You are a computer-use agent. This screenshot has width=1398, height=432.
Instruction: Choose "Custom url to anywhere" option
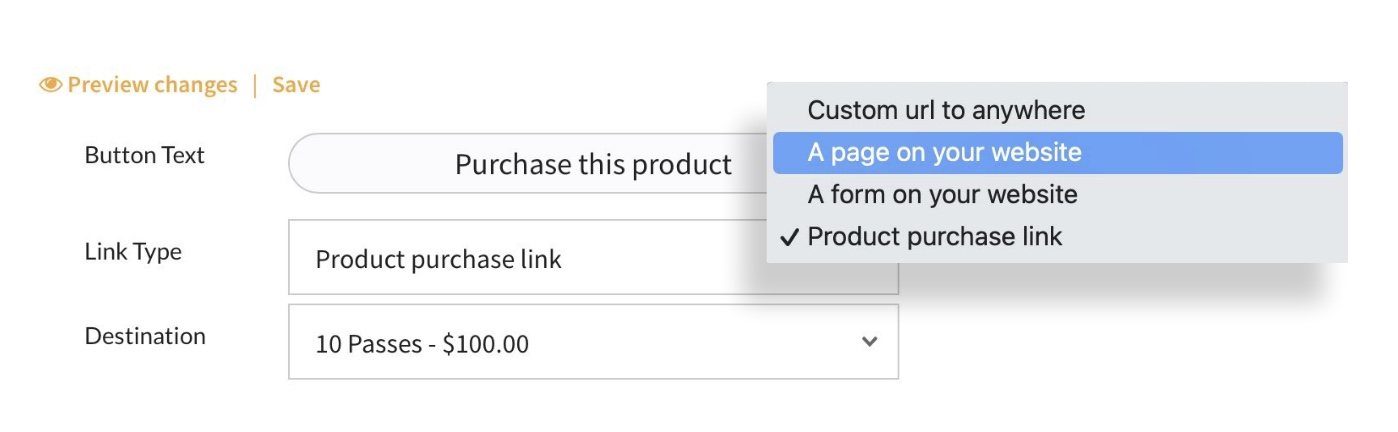(x=946, y=110)
